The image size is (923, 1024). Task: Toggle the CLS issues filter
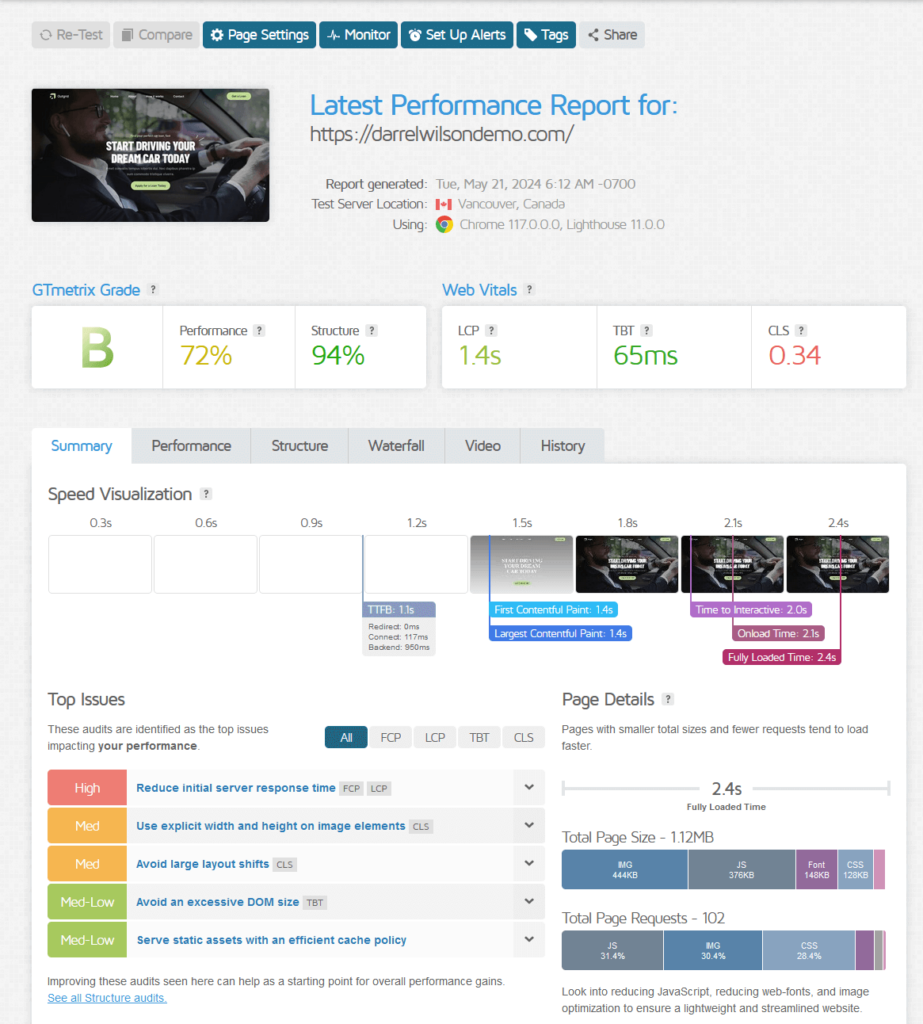[x=523, y=737]
